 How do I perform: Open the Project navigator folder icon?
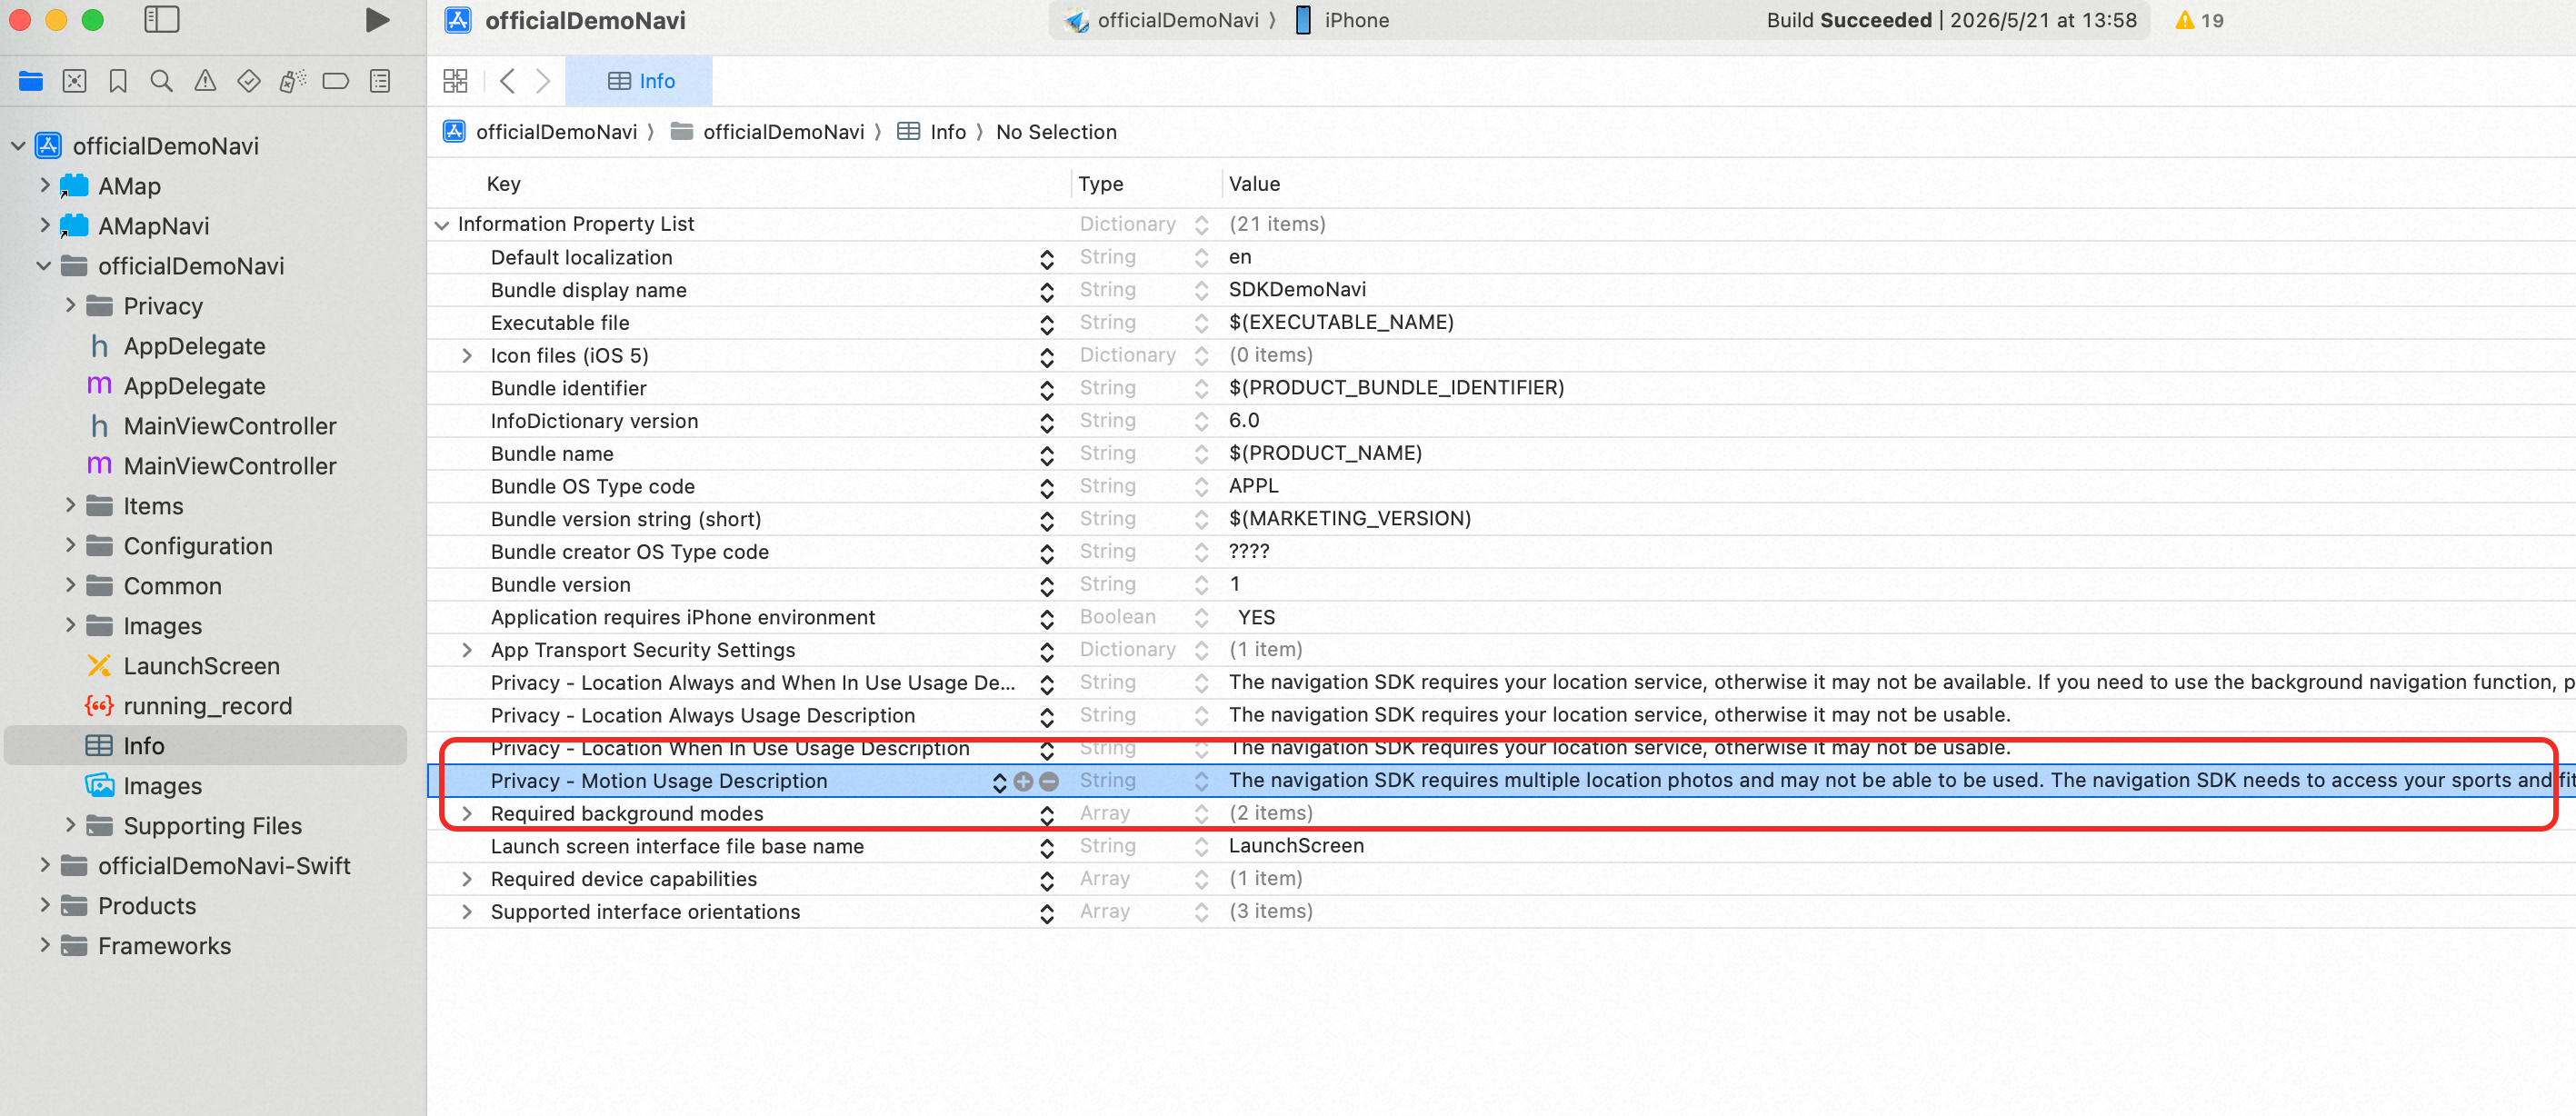pos(31,81)
